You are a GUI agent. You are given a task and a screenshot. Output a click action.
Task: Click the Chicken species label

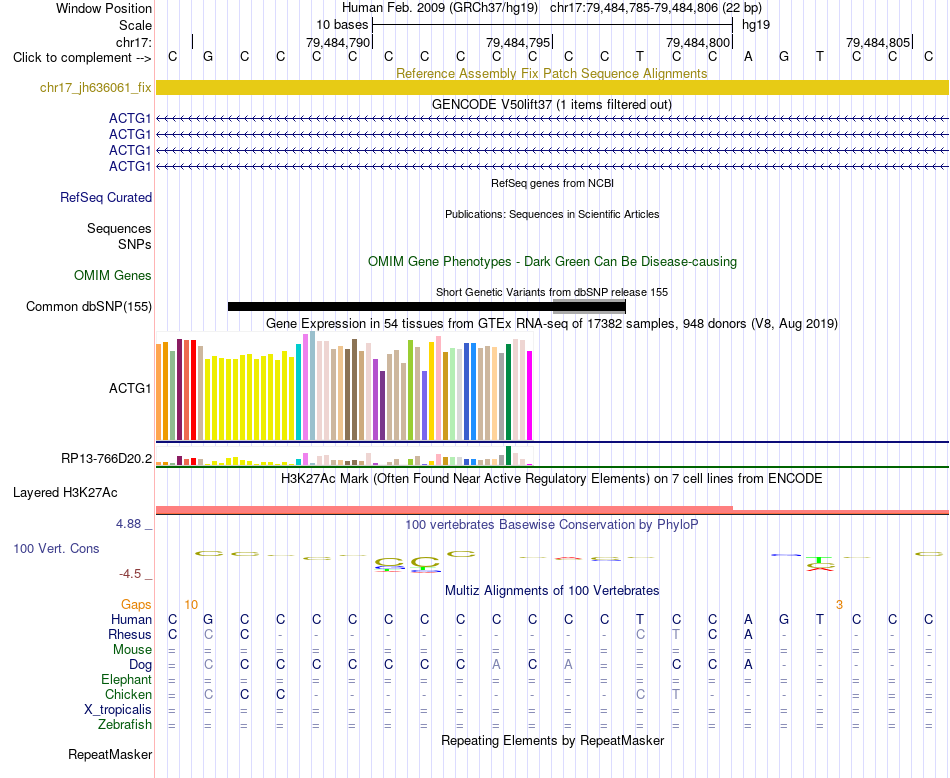pyautogui.click(x=128, y=694)
